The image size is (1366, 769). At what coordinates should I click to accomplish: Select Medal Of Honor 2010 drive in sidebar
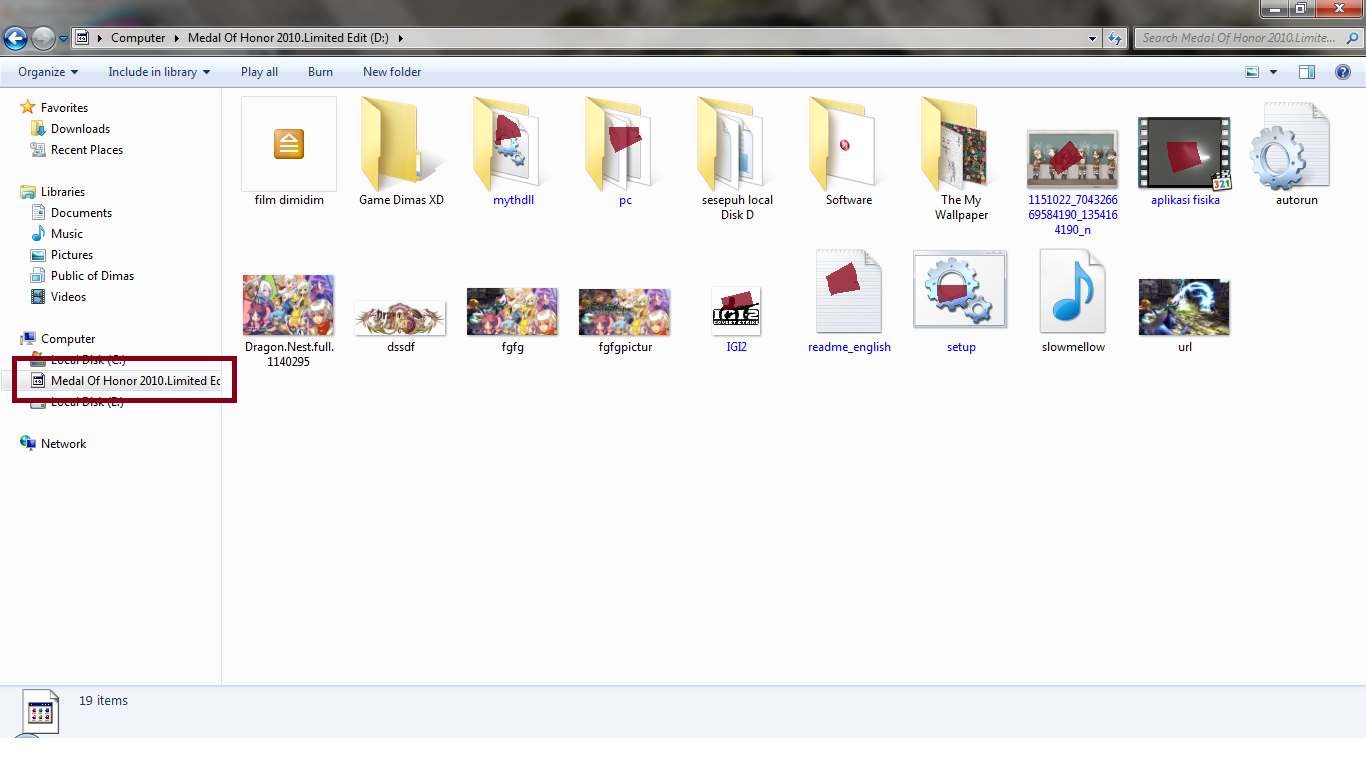click(125, 381)
